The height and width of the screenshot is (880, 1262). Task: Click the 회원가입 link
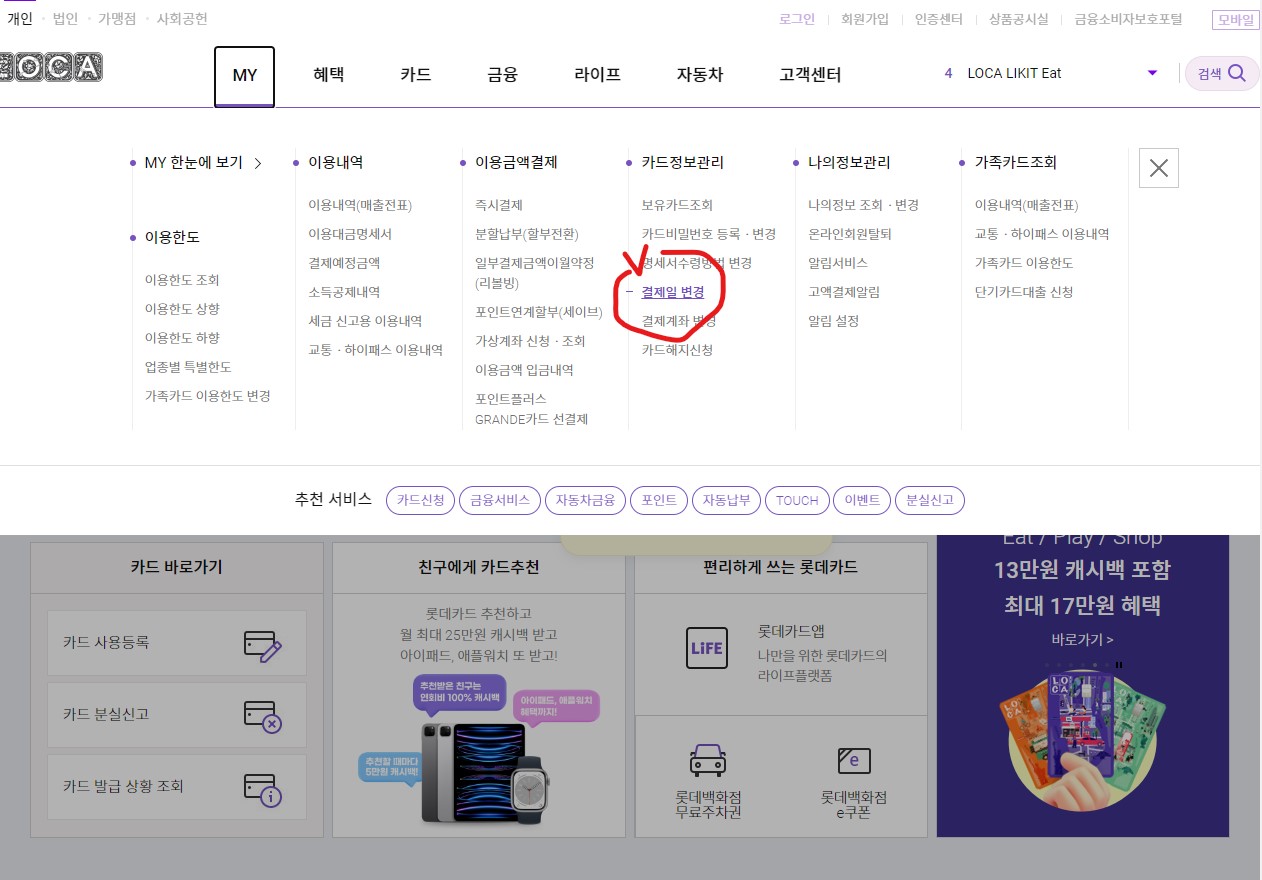tap(865, 19)
